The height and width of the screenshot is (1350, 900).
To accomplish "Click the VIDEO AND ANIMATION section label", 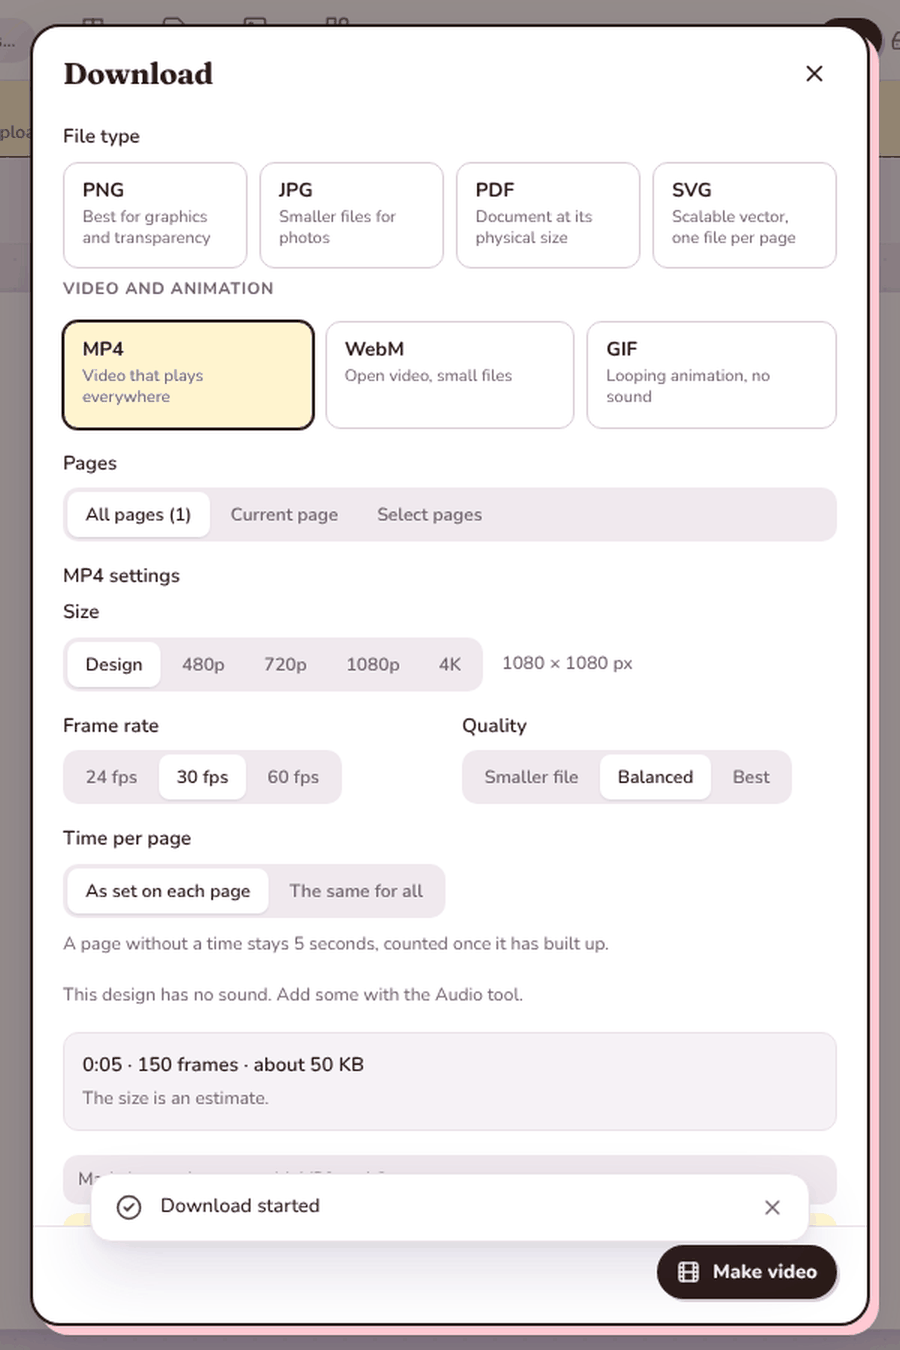I will point(168,288).
